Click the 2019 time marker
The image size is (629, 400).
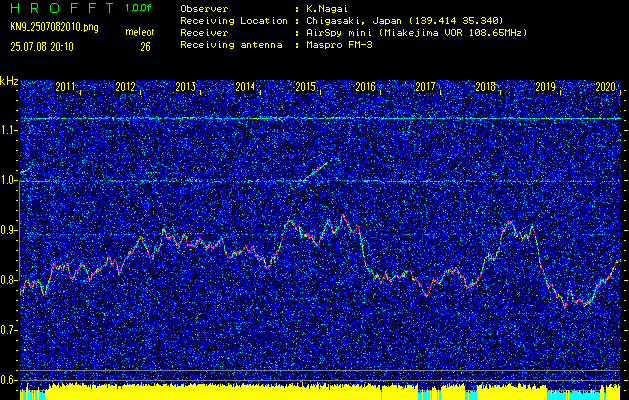[x=546, y=87]
